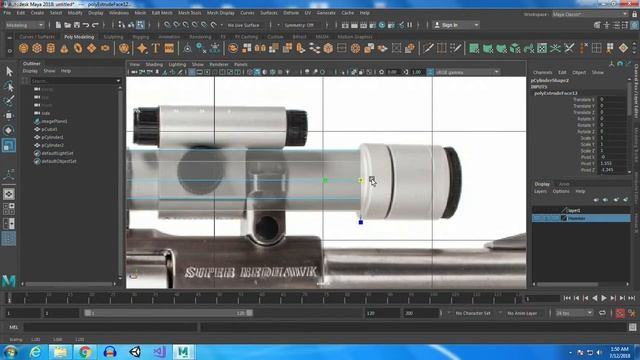Open the Sign In dropdown
This screenshot has height=360, width=640.
[456, 25]
